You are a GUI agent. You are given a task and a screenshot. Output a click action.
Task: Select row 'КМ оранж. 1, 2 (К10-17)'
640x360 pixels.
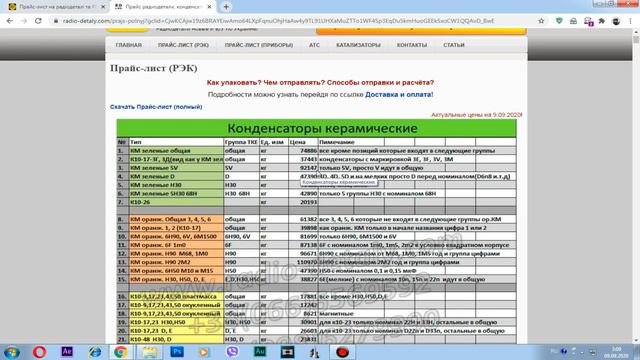pyautogui.click(x=316, y=228)
